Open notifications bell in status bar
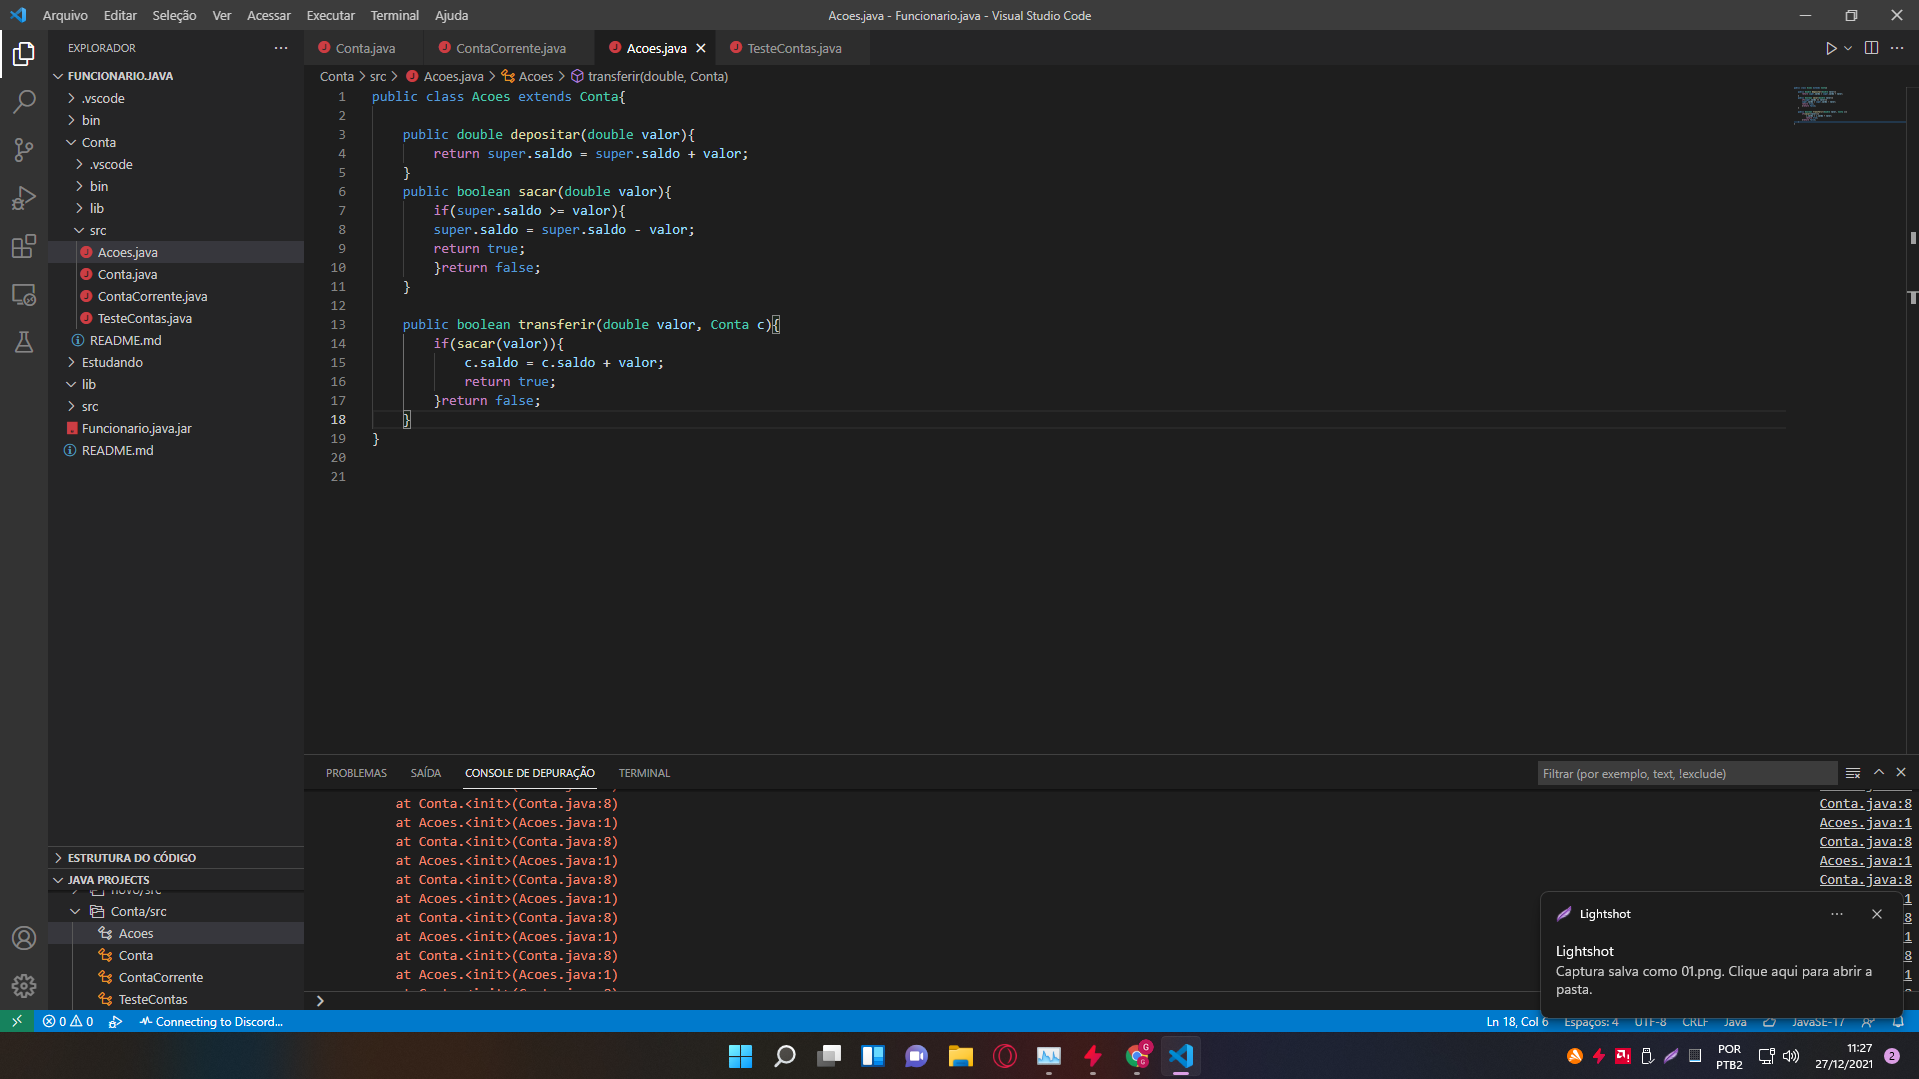The image size is (1919, 1079). [x=1898, y=1021]
